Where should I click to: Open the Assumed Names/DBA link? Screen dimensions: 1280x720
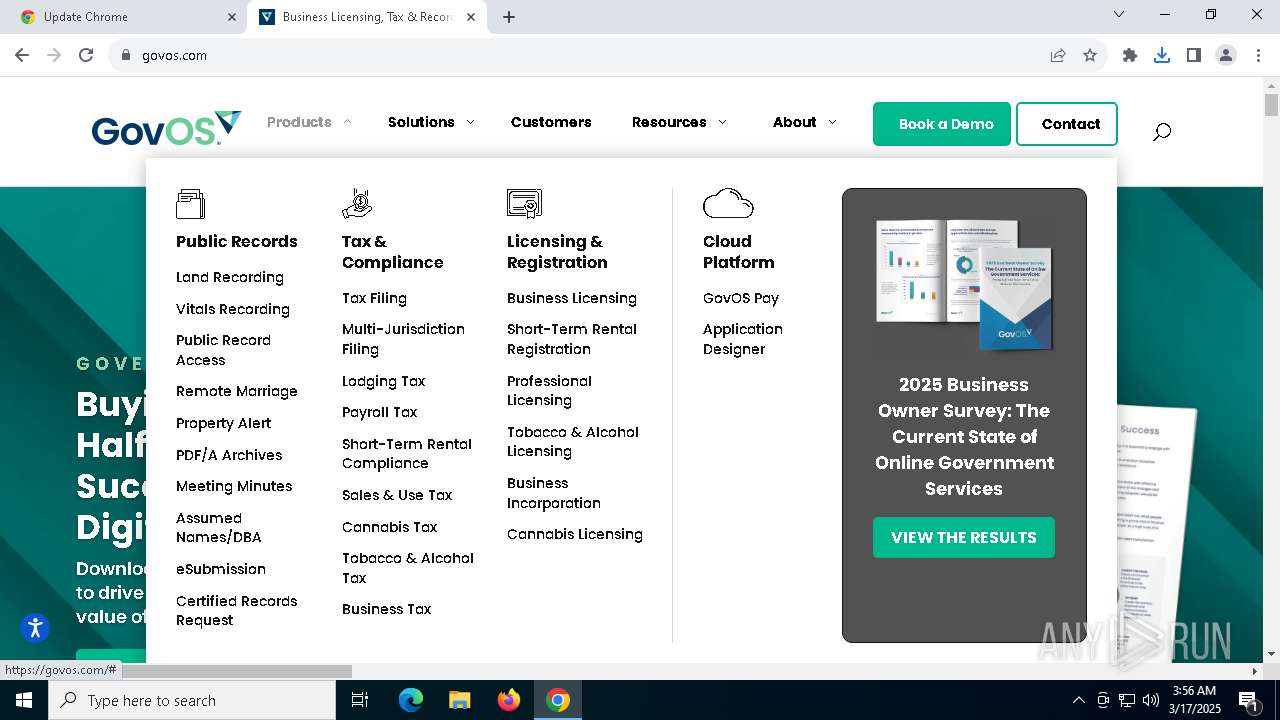218,528
